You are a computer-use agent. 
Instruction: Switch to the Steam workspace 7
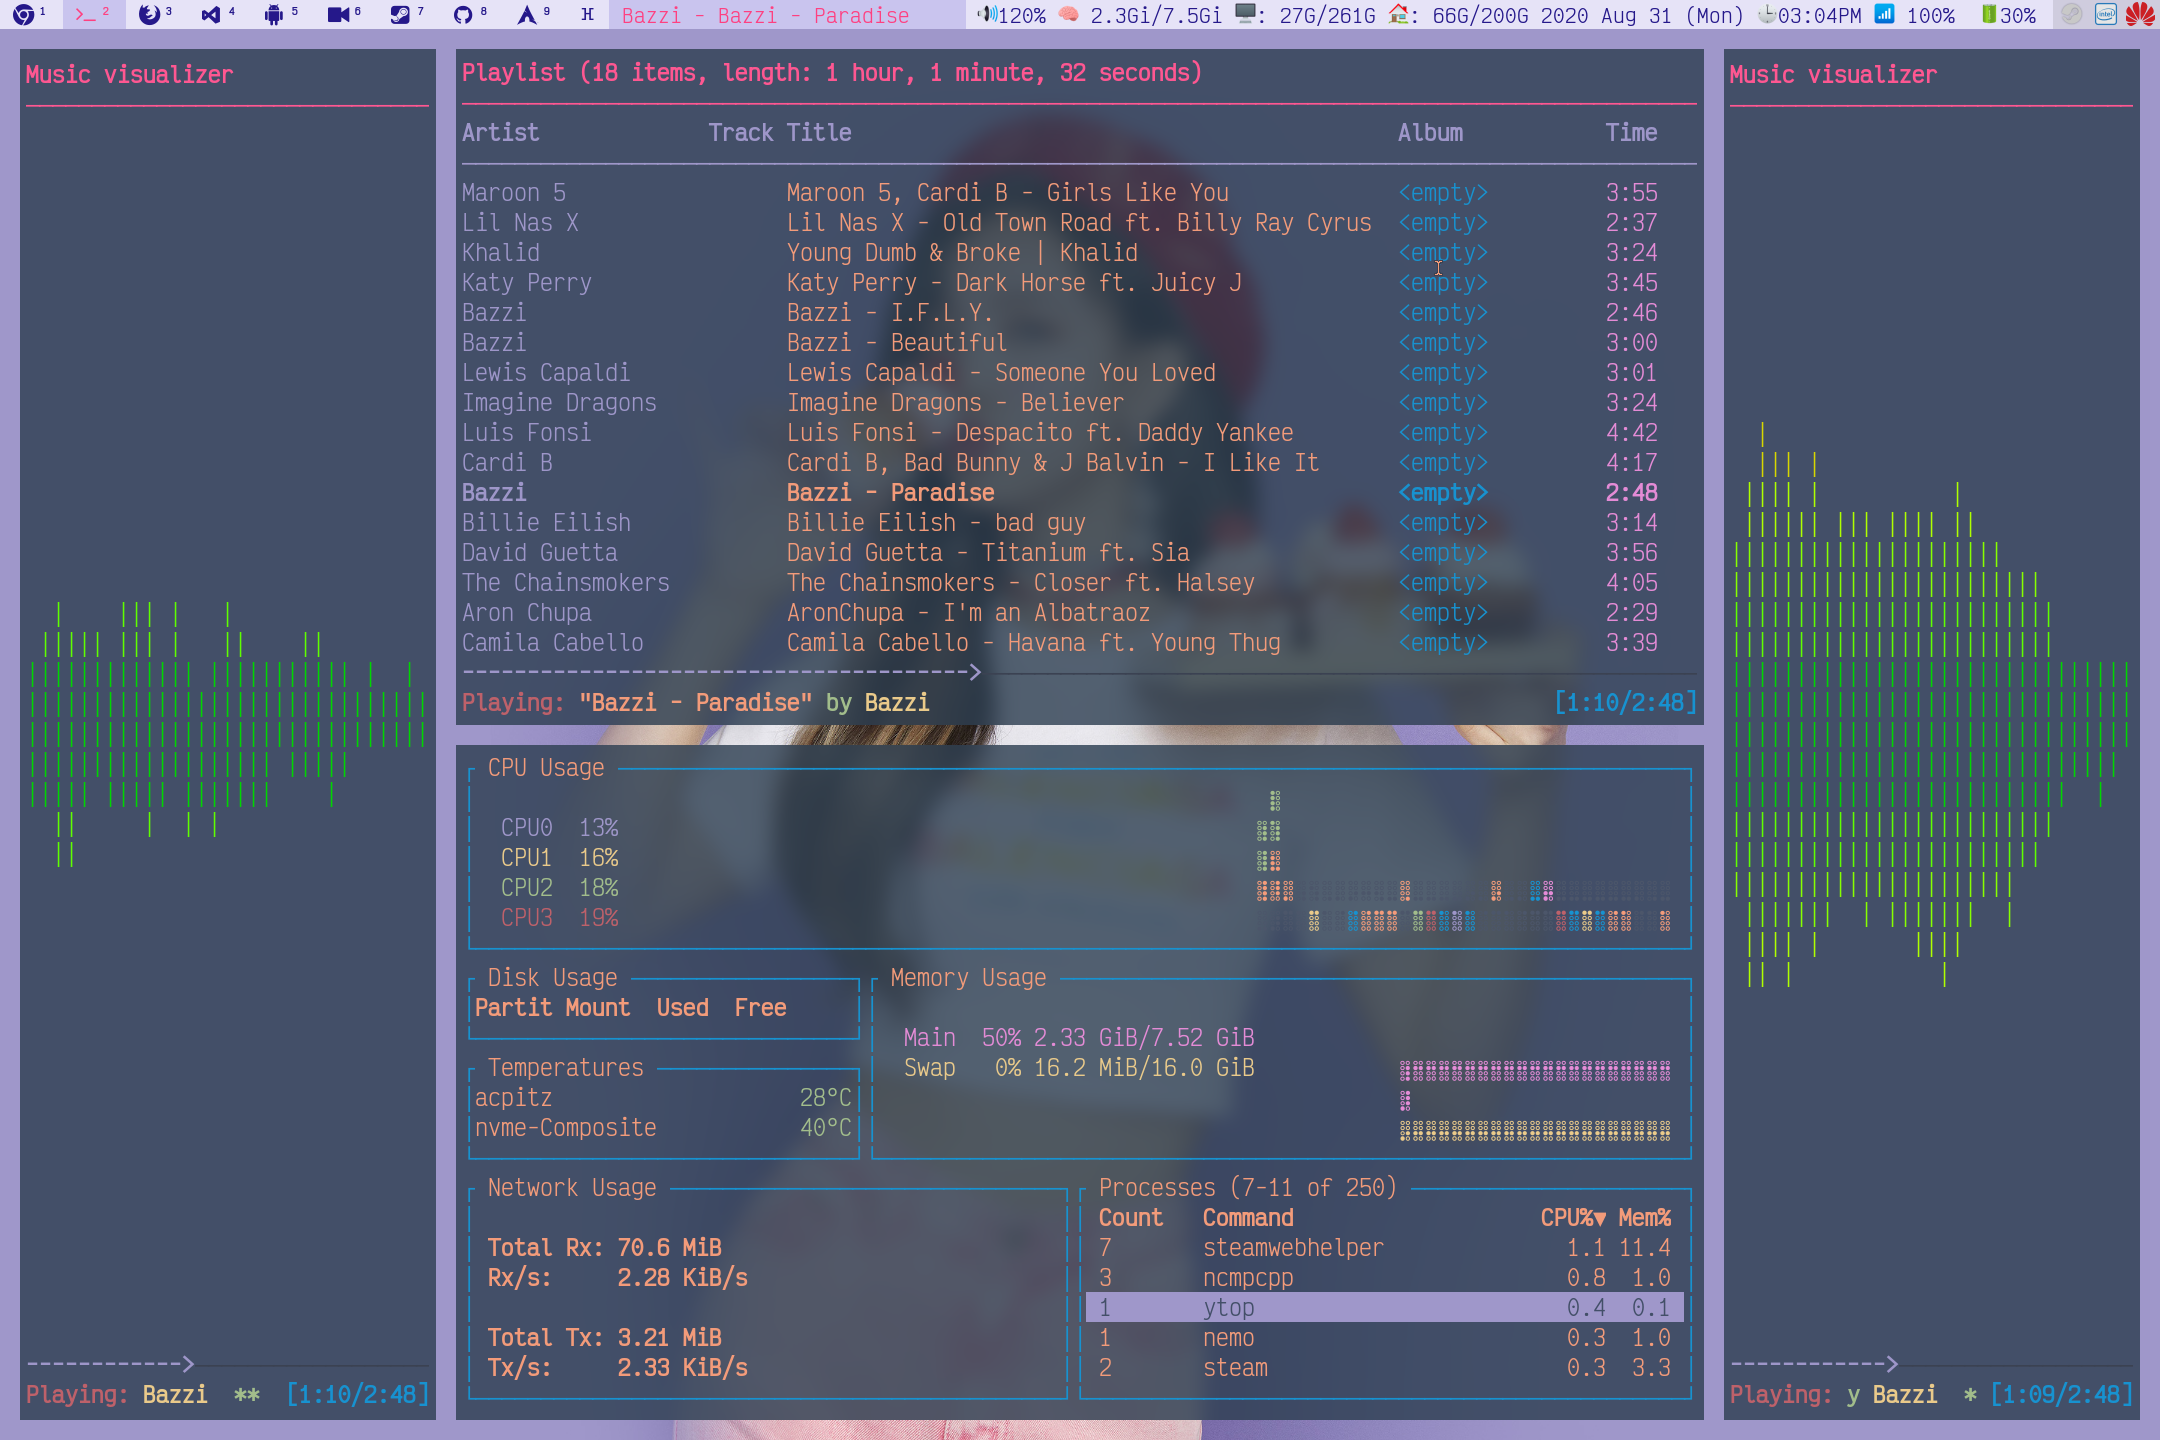coord(407,14)
